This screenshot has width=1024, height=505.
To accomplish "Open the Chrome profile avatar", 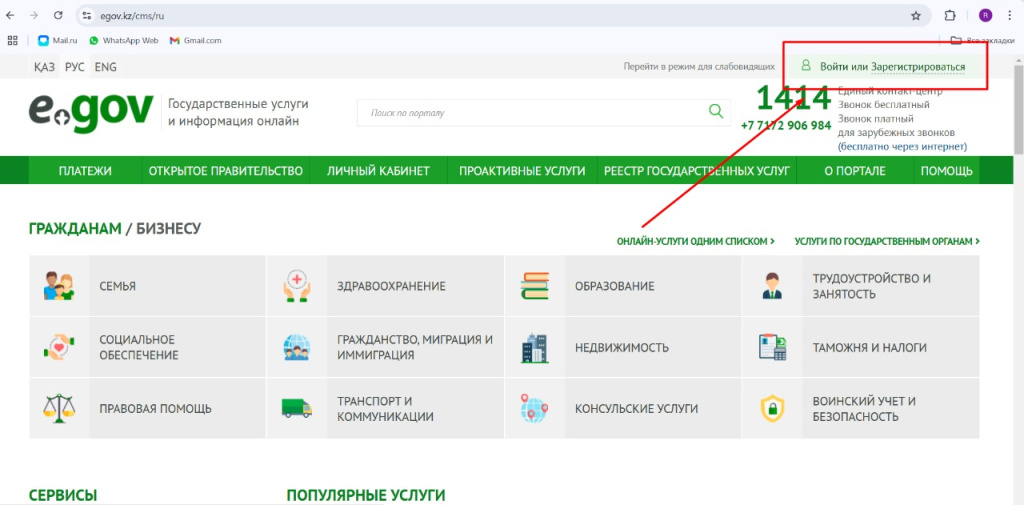I will 985,16.
